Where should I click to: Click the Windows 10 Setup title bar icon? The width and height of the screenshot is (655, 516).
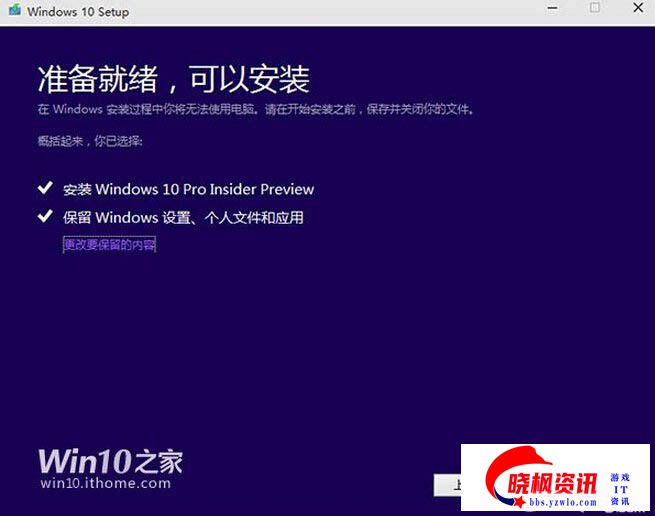tap(13, 12)
